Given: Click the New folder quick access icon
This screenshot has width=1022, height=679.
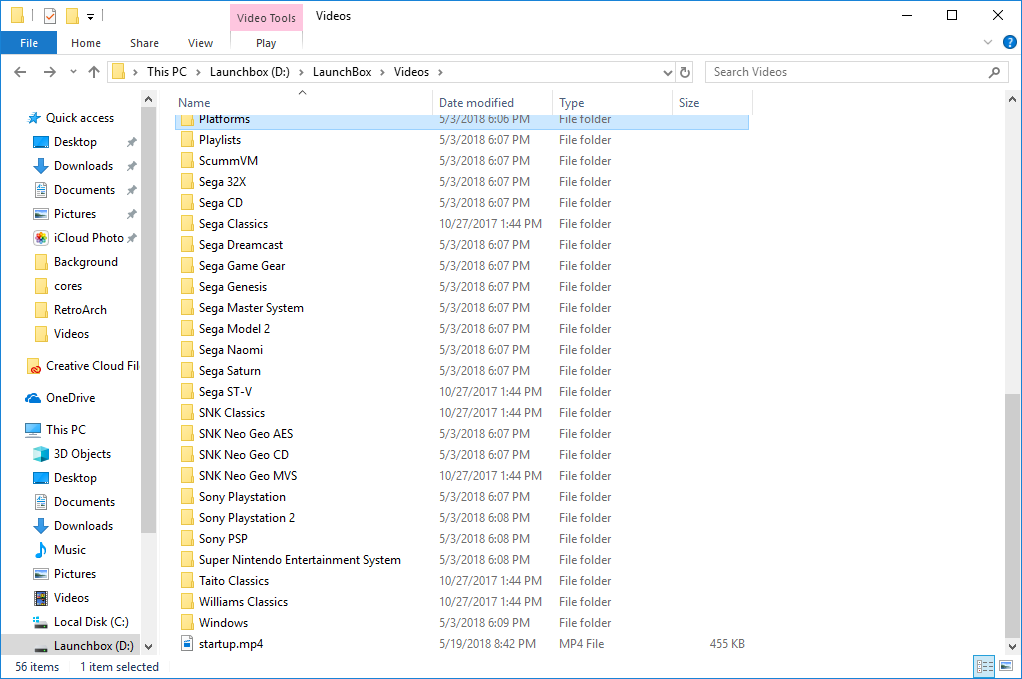Looking at the screenshot, I should [x=72, y=16].
